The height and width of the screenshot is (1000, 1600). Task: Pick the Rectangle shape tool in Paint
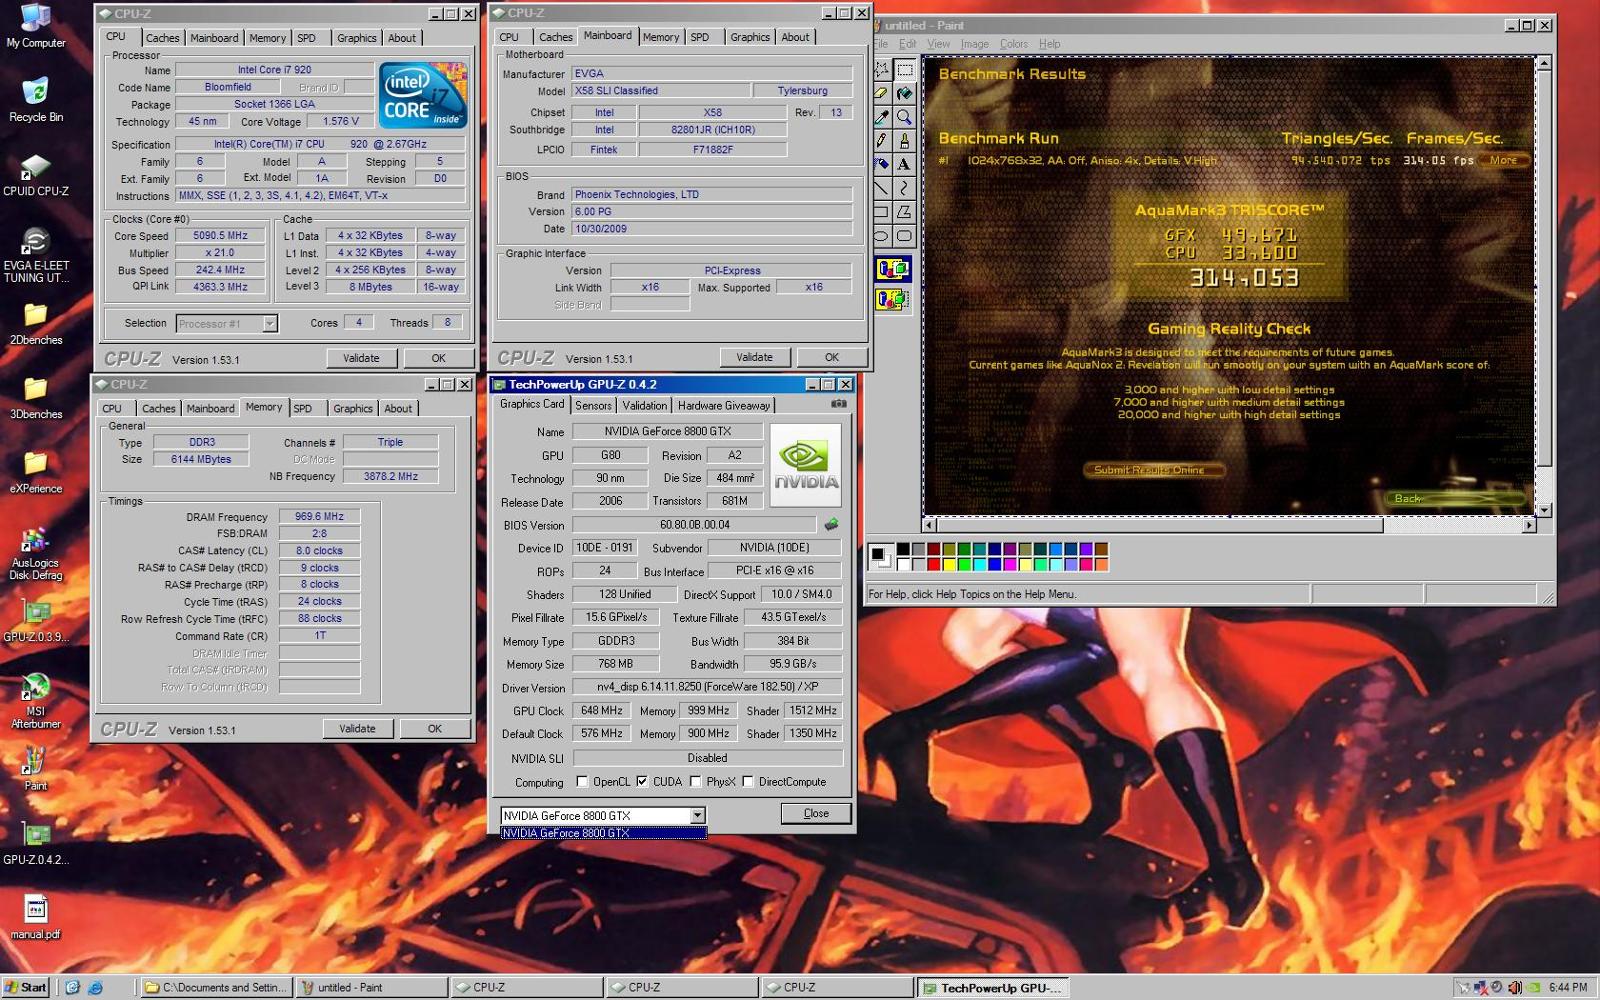click(881, 212)
